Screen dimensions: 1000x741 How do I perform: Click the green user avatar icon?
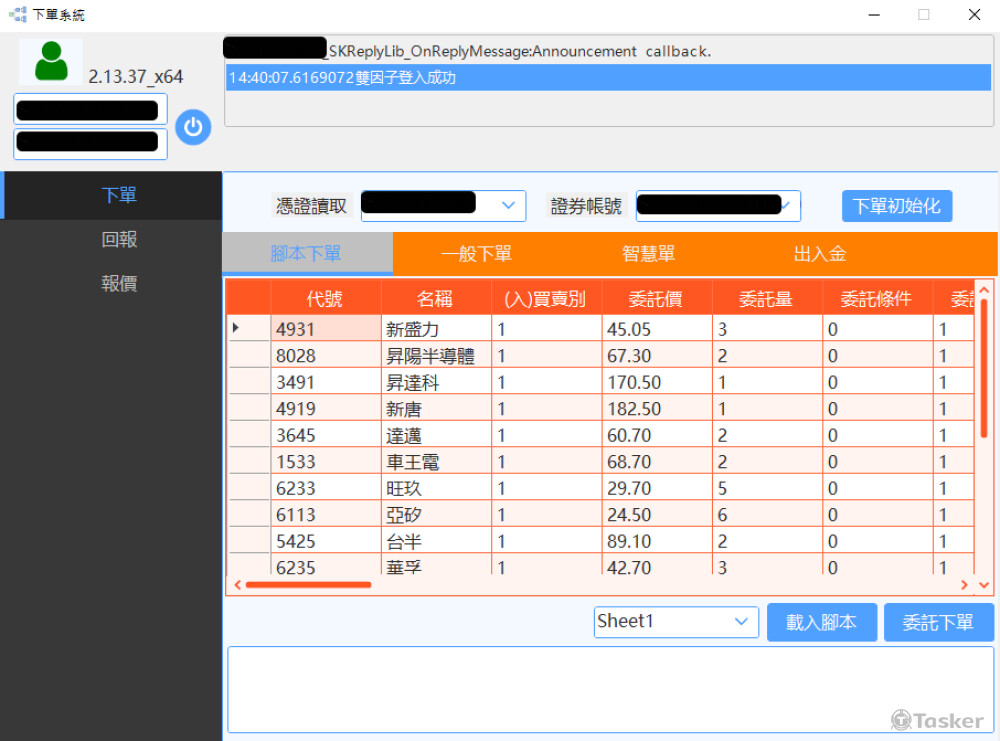pos(51,62)
